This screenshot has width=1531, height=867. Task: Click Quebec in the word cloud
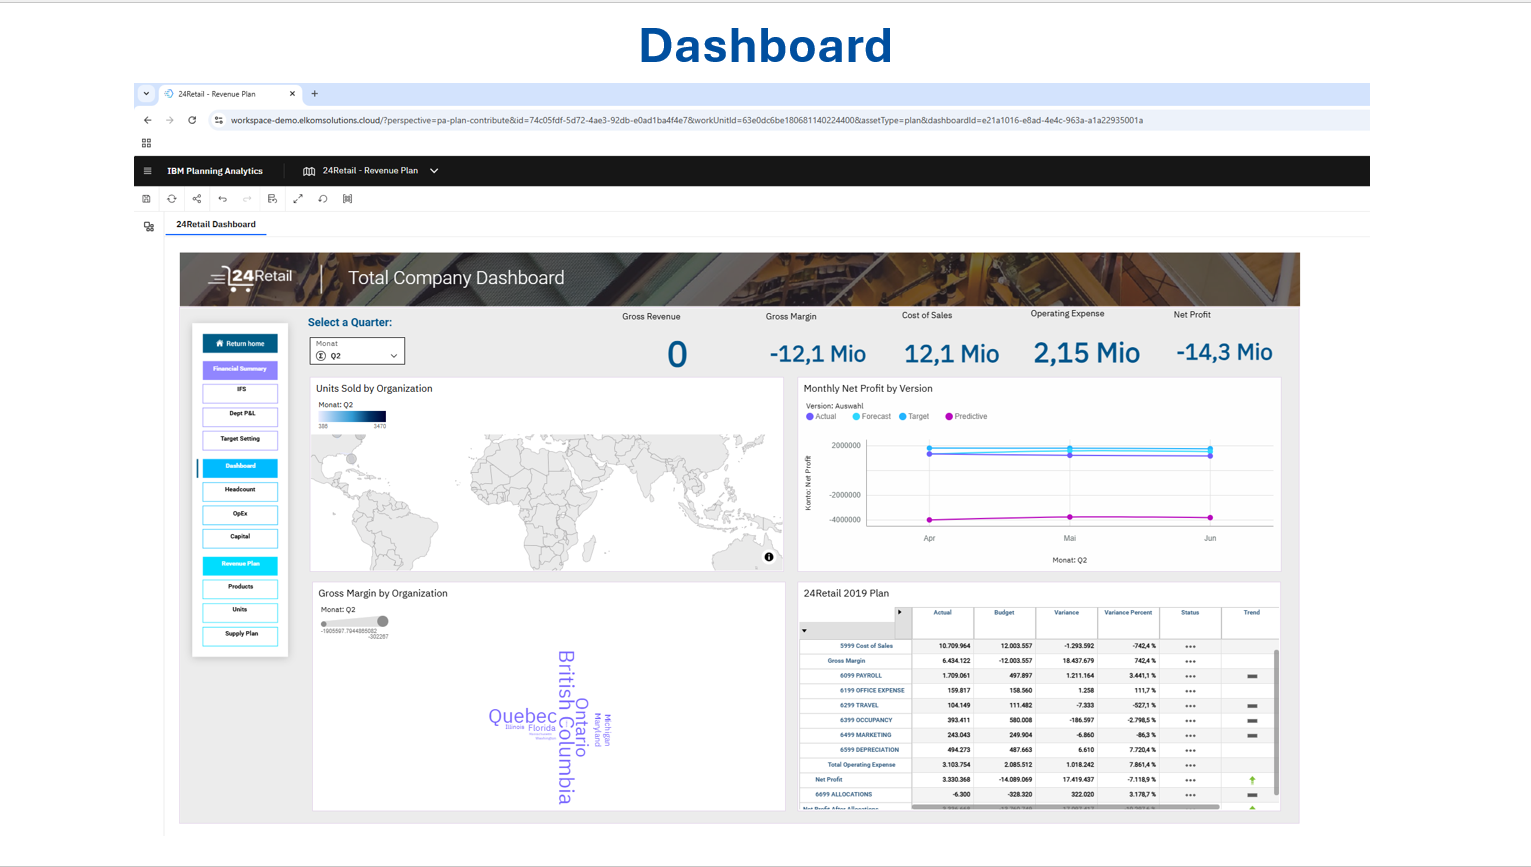click(x=522, y=717)
